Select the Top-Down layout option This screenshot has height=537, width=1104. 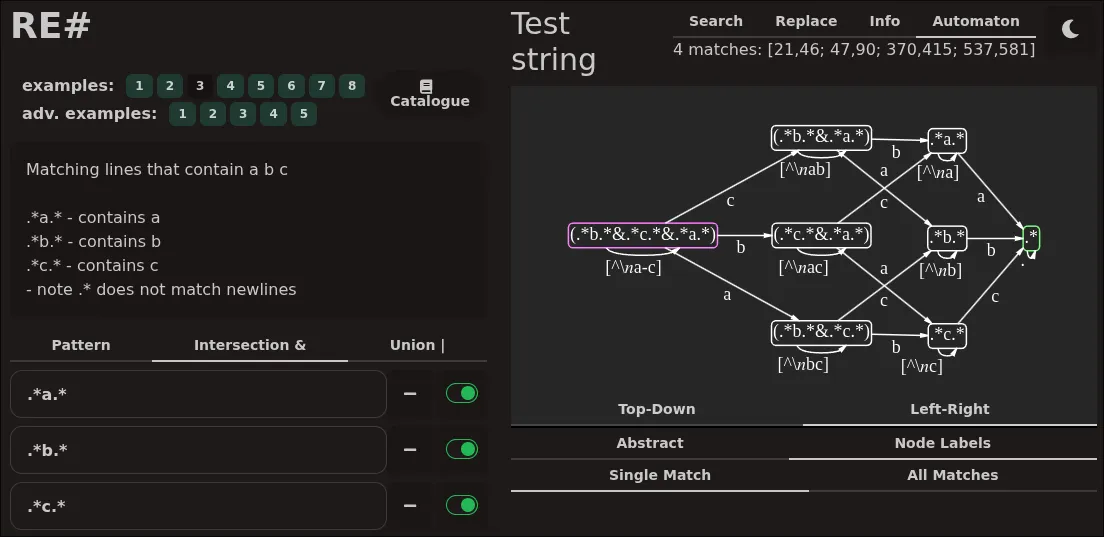pyautogui.click(x=656, y=409)
